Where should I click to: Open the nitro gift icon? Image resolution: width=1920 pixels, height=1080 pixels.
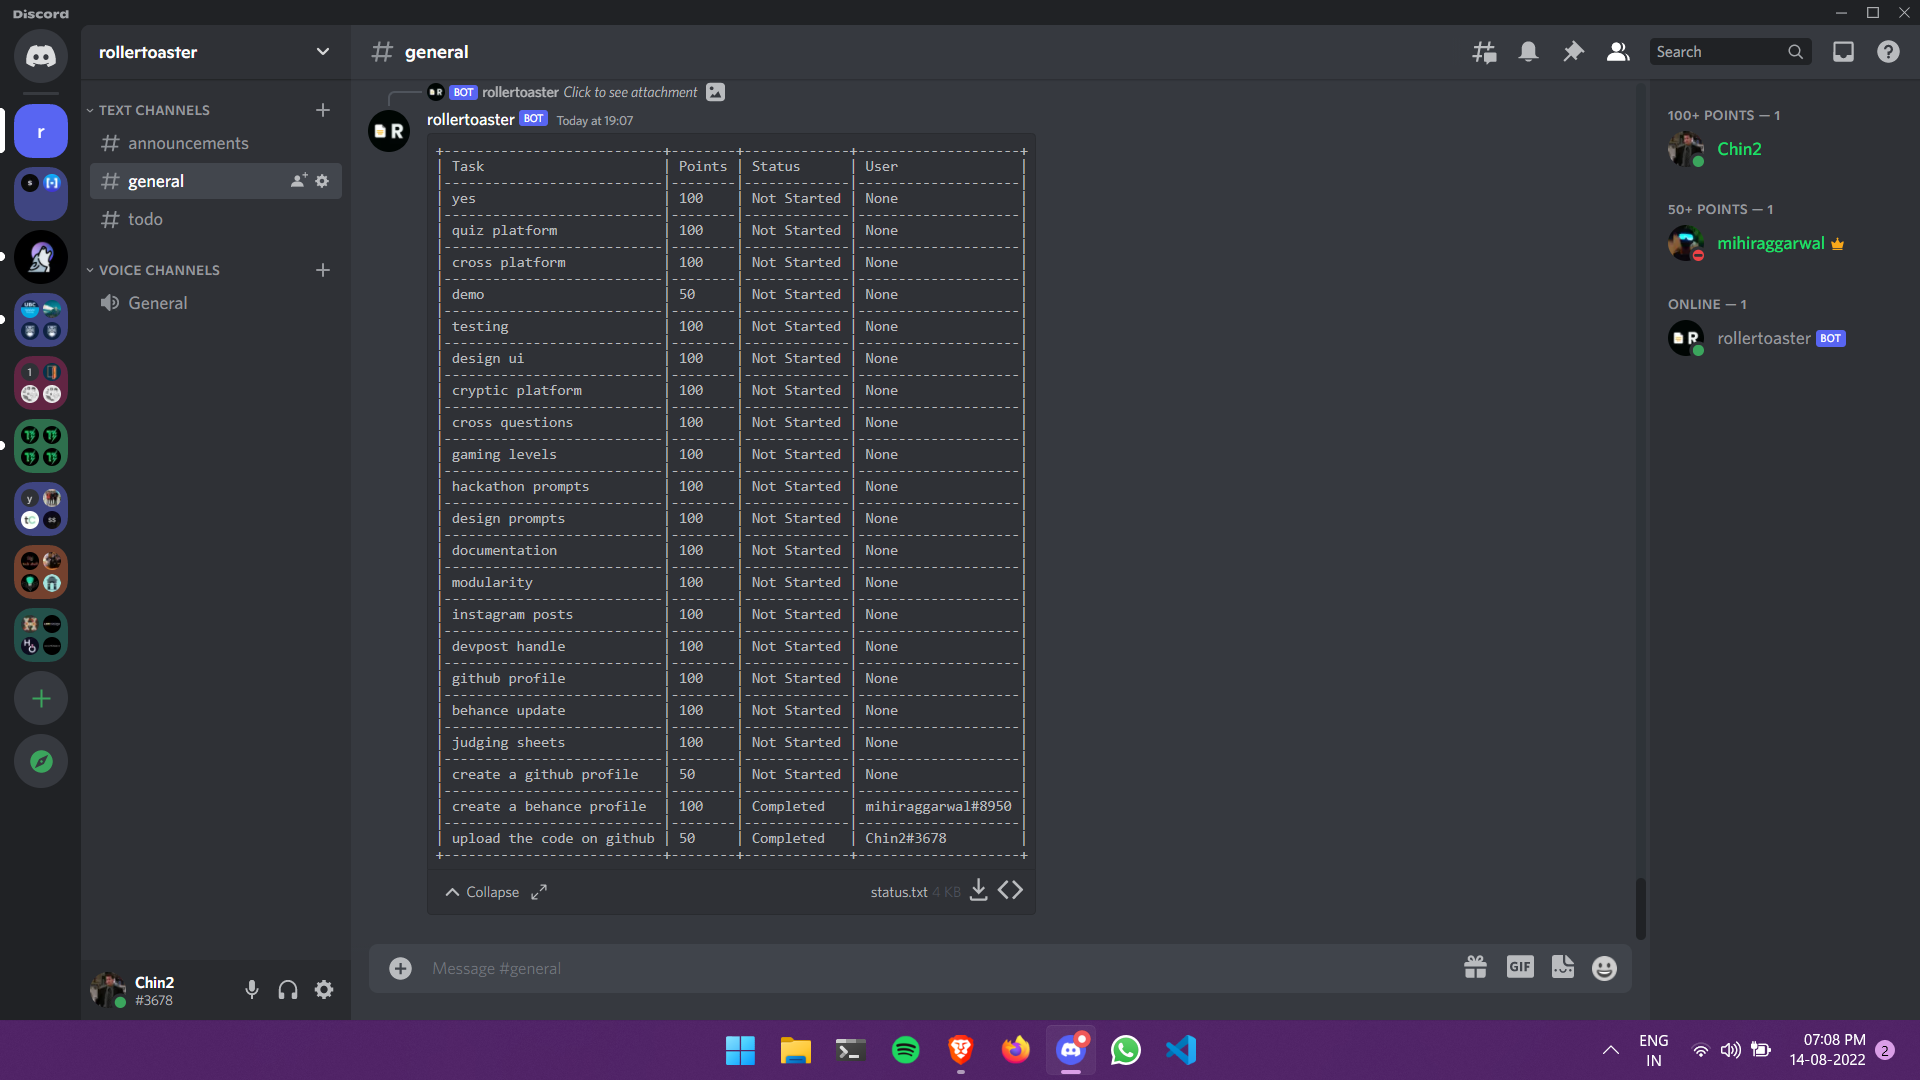click(x=1475, y=967)
